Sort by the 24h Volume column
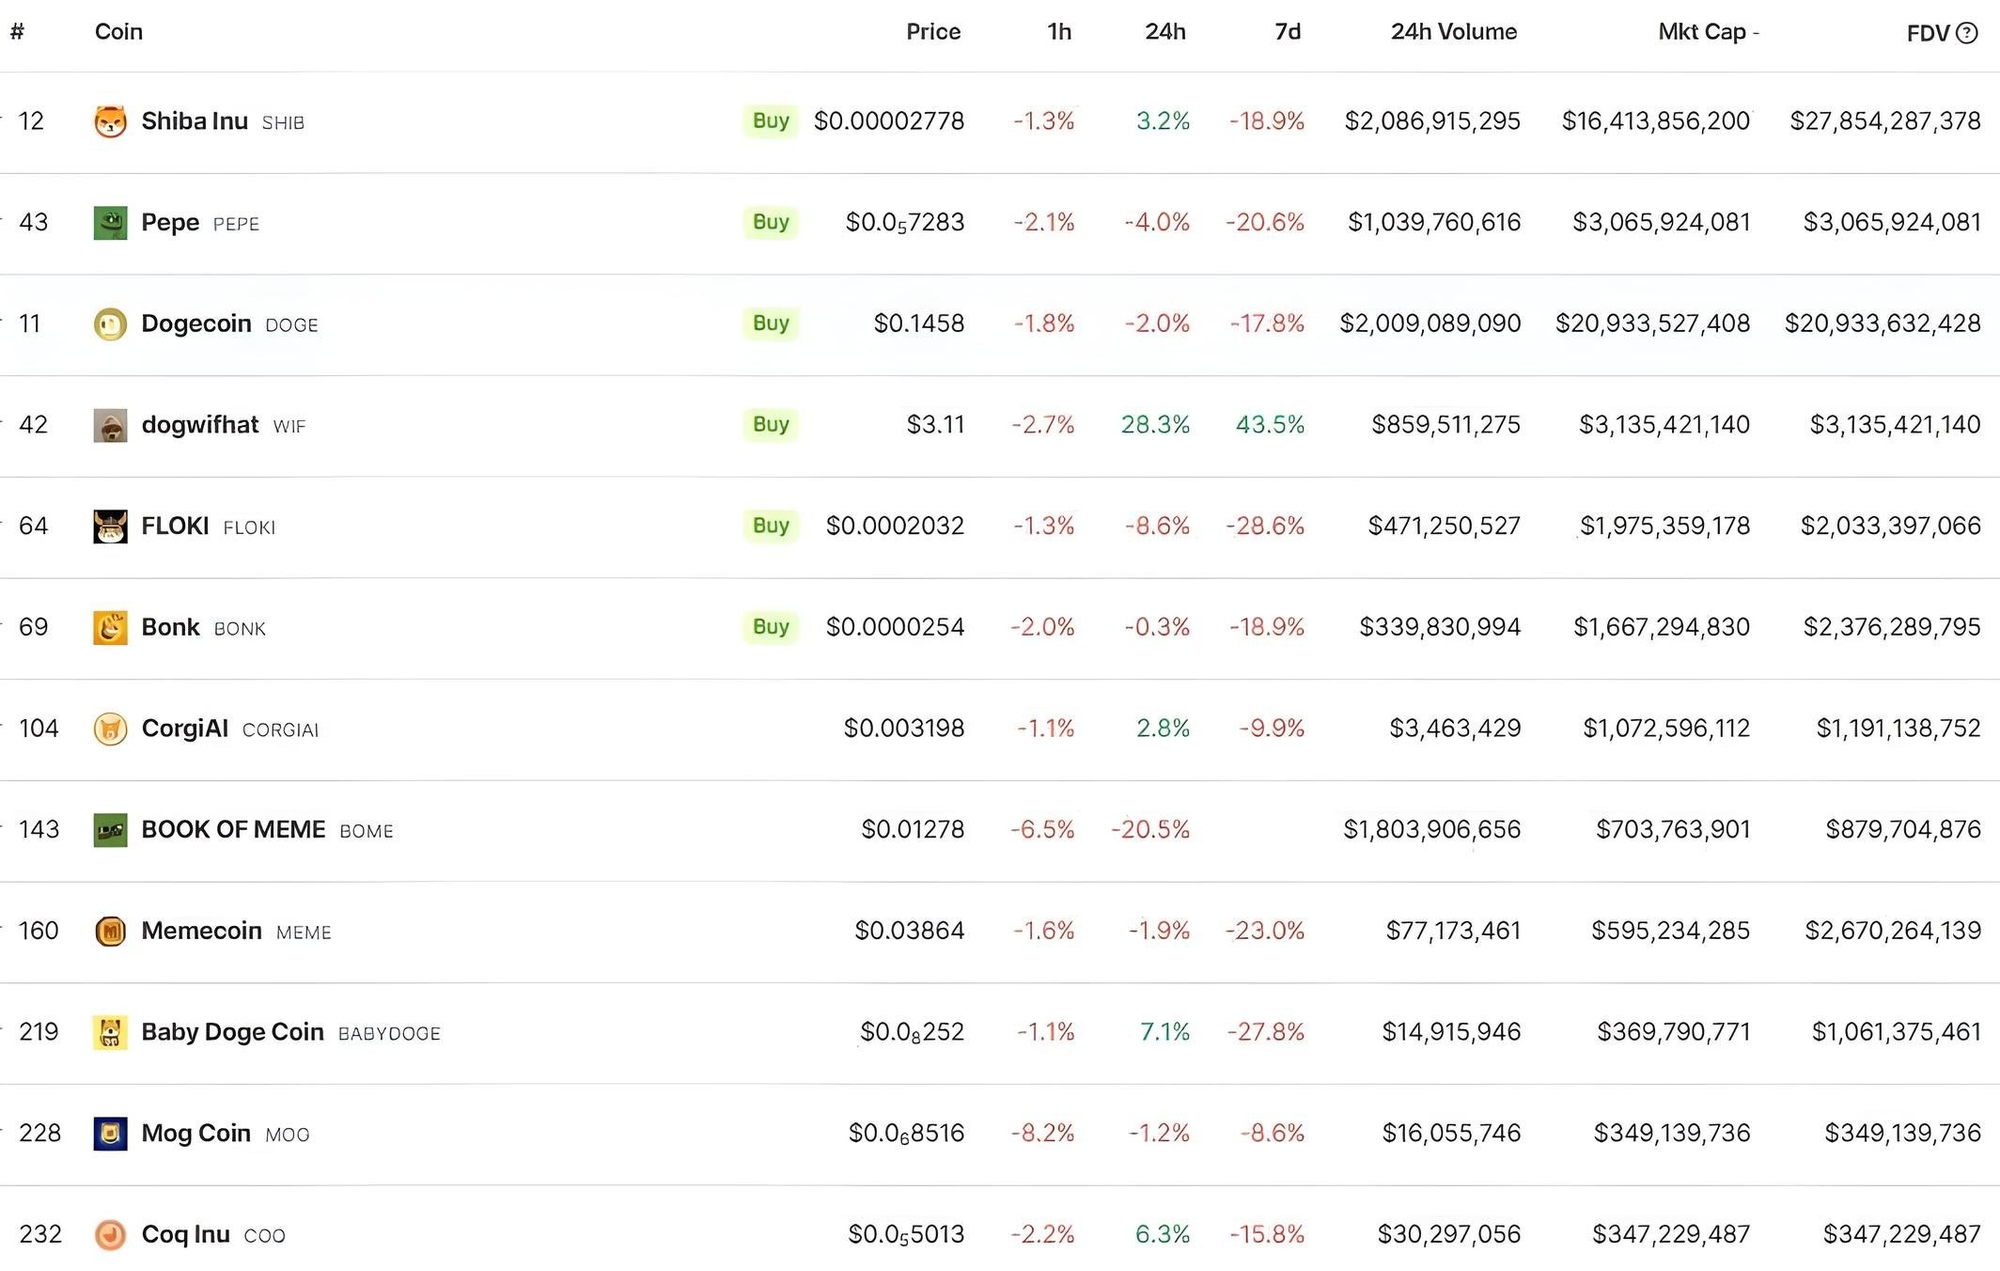2000x1271 pixels. 1454,32
